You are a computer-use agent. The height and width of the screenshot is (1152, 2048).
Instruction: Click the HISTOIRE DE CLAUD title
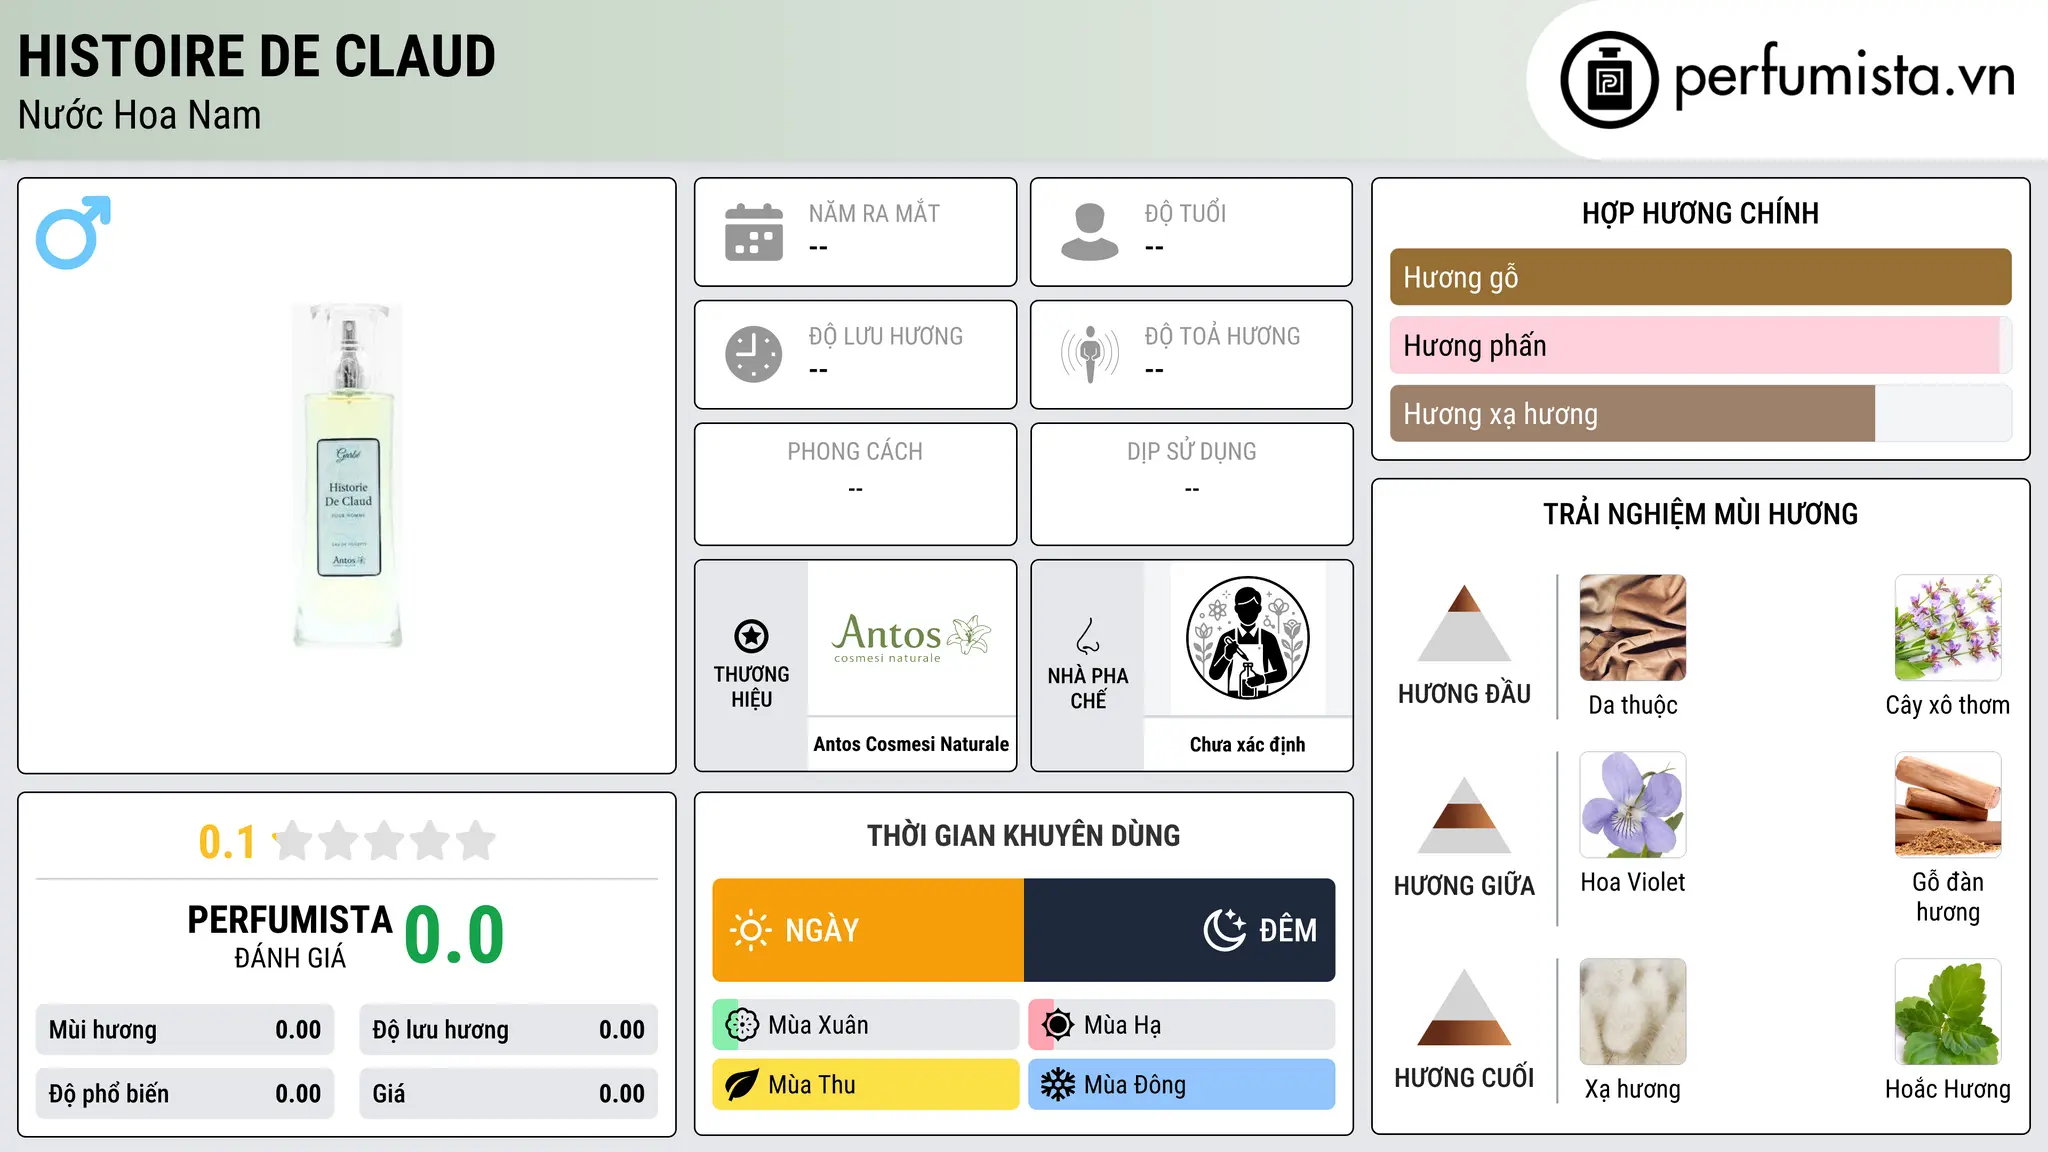257,56
